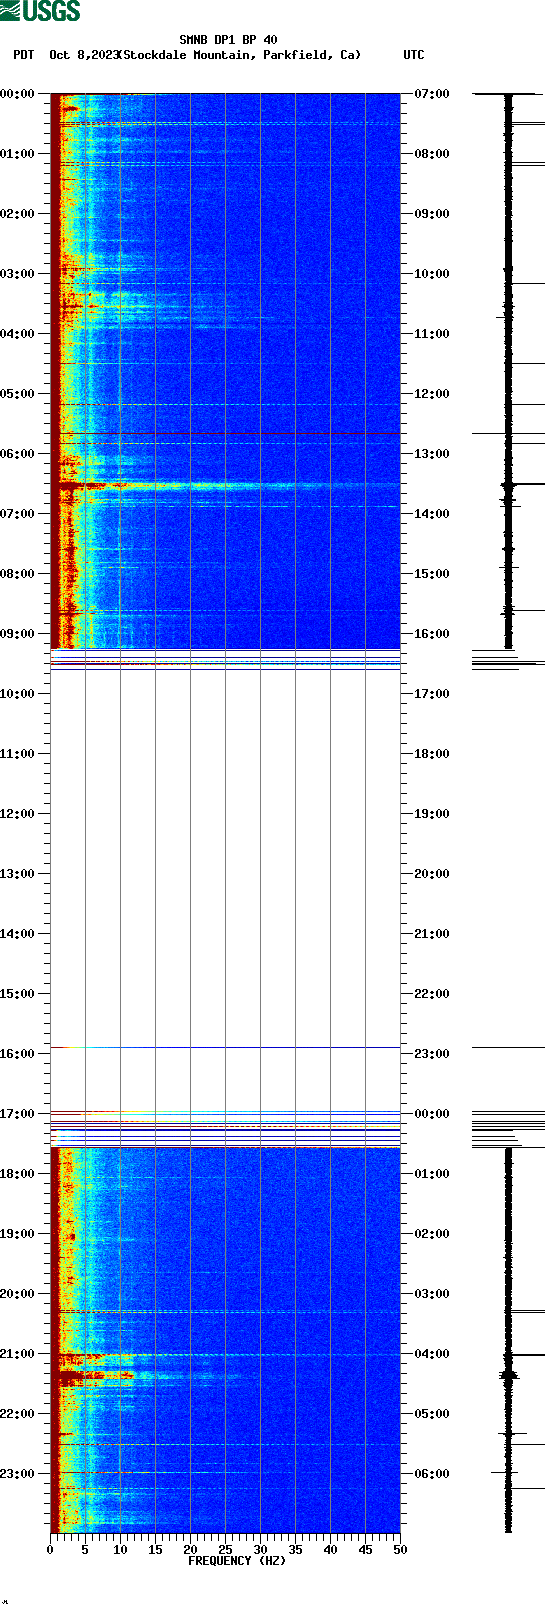Click the 20:00 PDT time label
Viewport: 552px width, 1613px height.
pos(18,1294)
